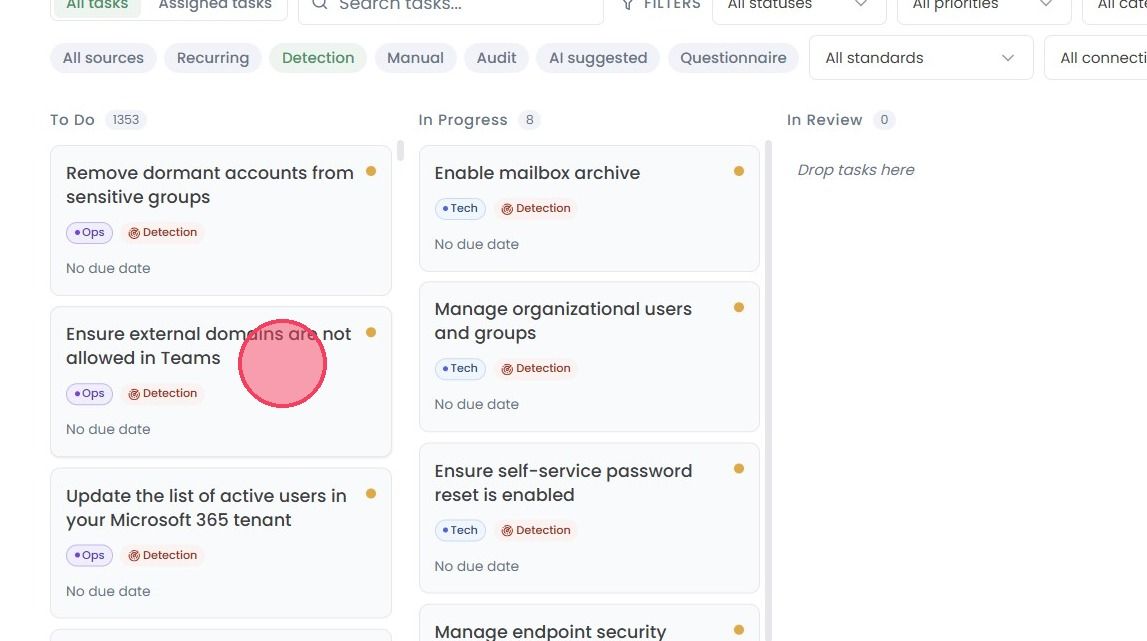Open the All connections dropdown
This screenshot has width=1147, height=641.
[x=1096, y=58]
